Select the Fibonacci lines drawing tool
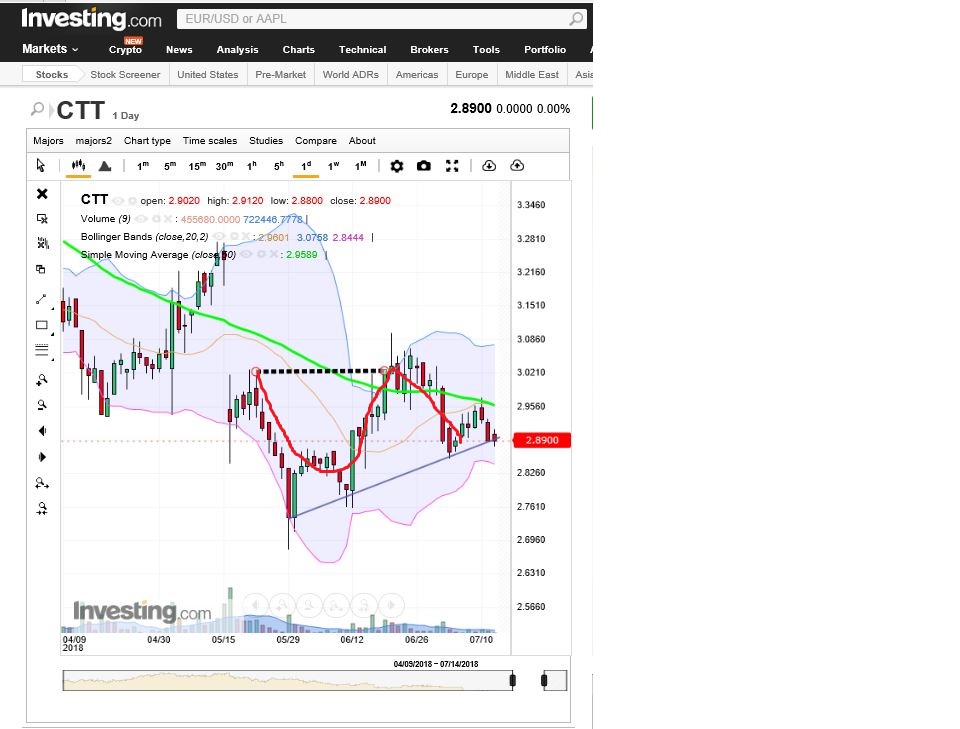This screenshot has height=729, width=960. 42,350
